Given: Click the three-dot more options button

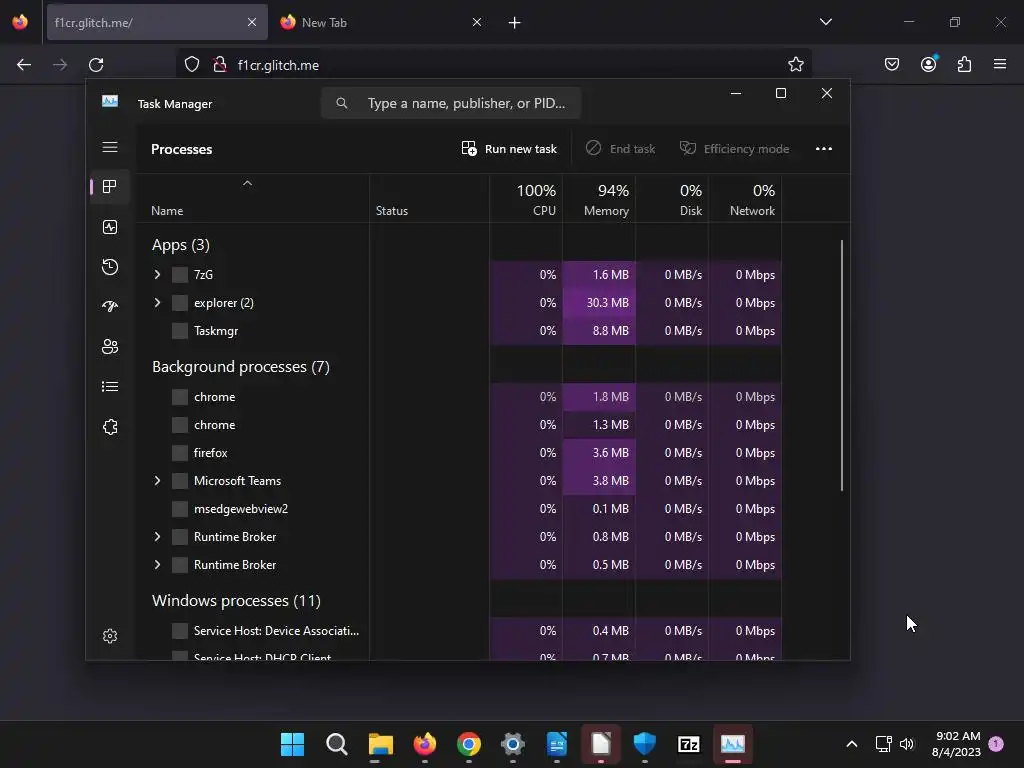Looking at the screenshot, I should click(824, 149).
